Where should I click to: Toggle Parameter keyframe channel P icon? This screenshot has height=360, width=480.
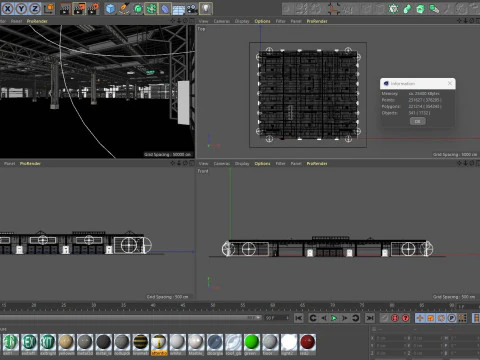coord(452,318)
